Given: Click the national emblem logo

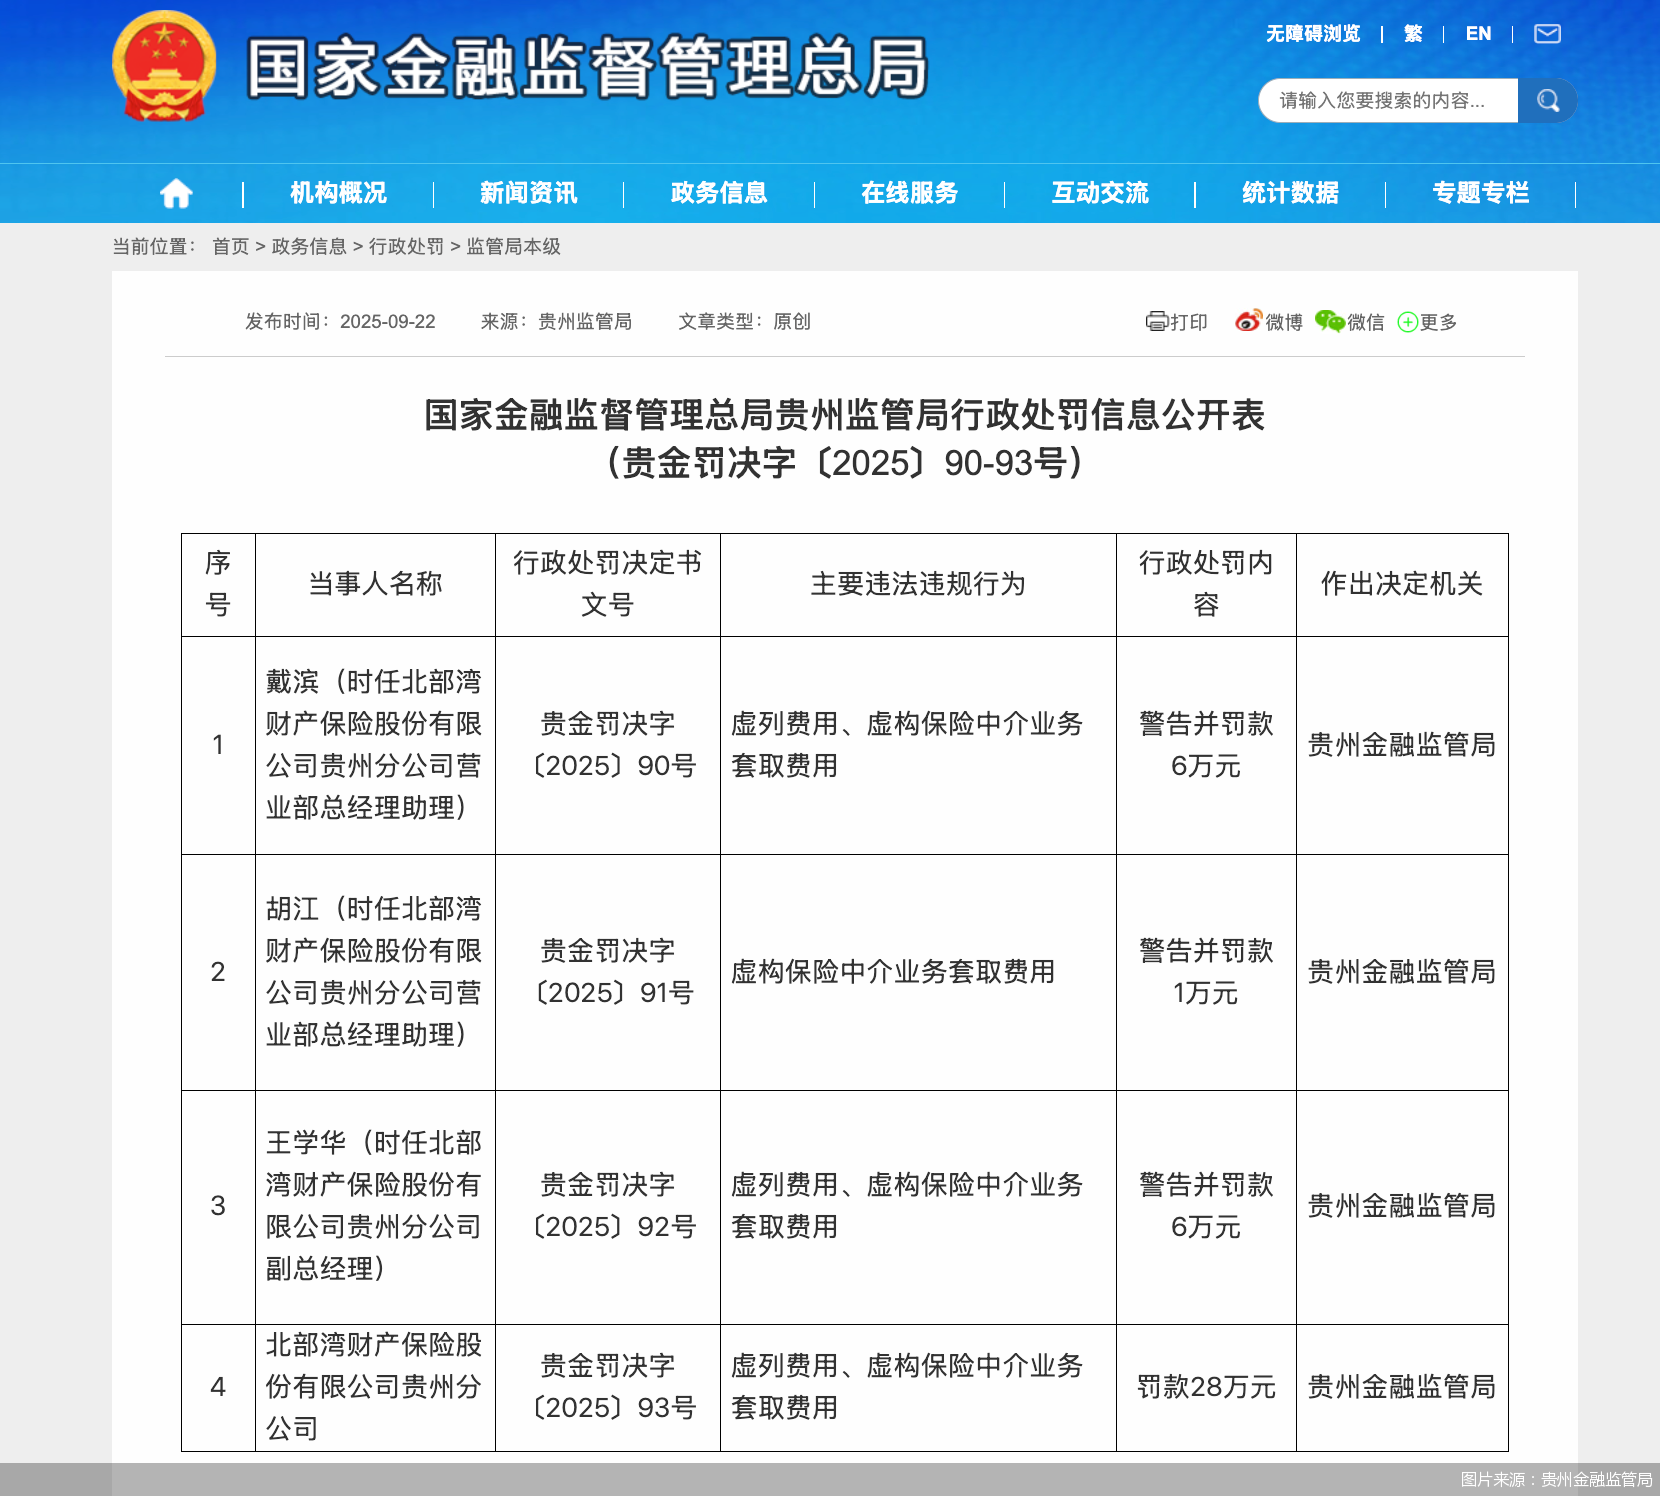Looking at the screenshot, I should pos(164,66).
